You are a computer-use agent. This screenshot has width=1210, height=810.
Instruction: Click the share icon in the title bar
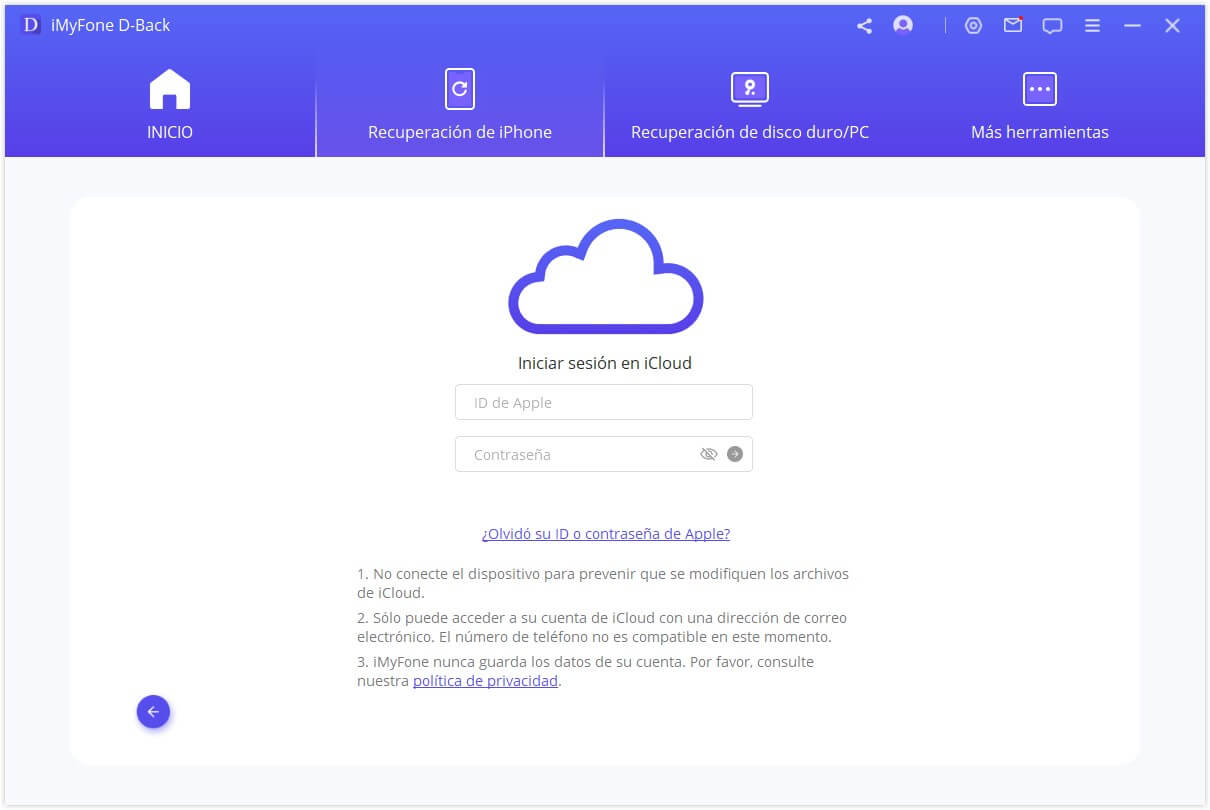(864, 25)
